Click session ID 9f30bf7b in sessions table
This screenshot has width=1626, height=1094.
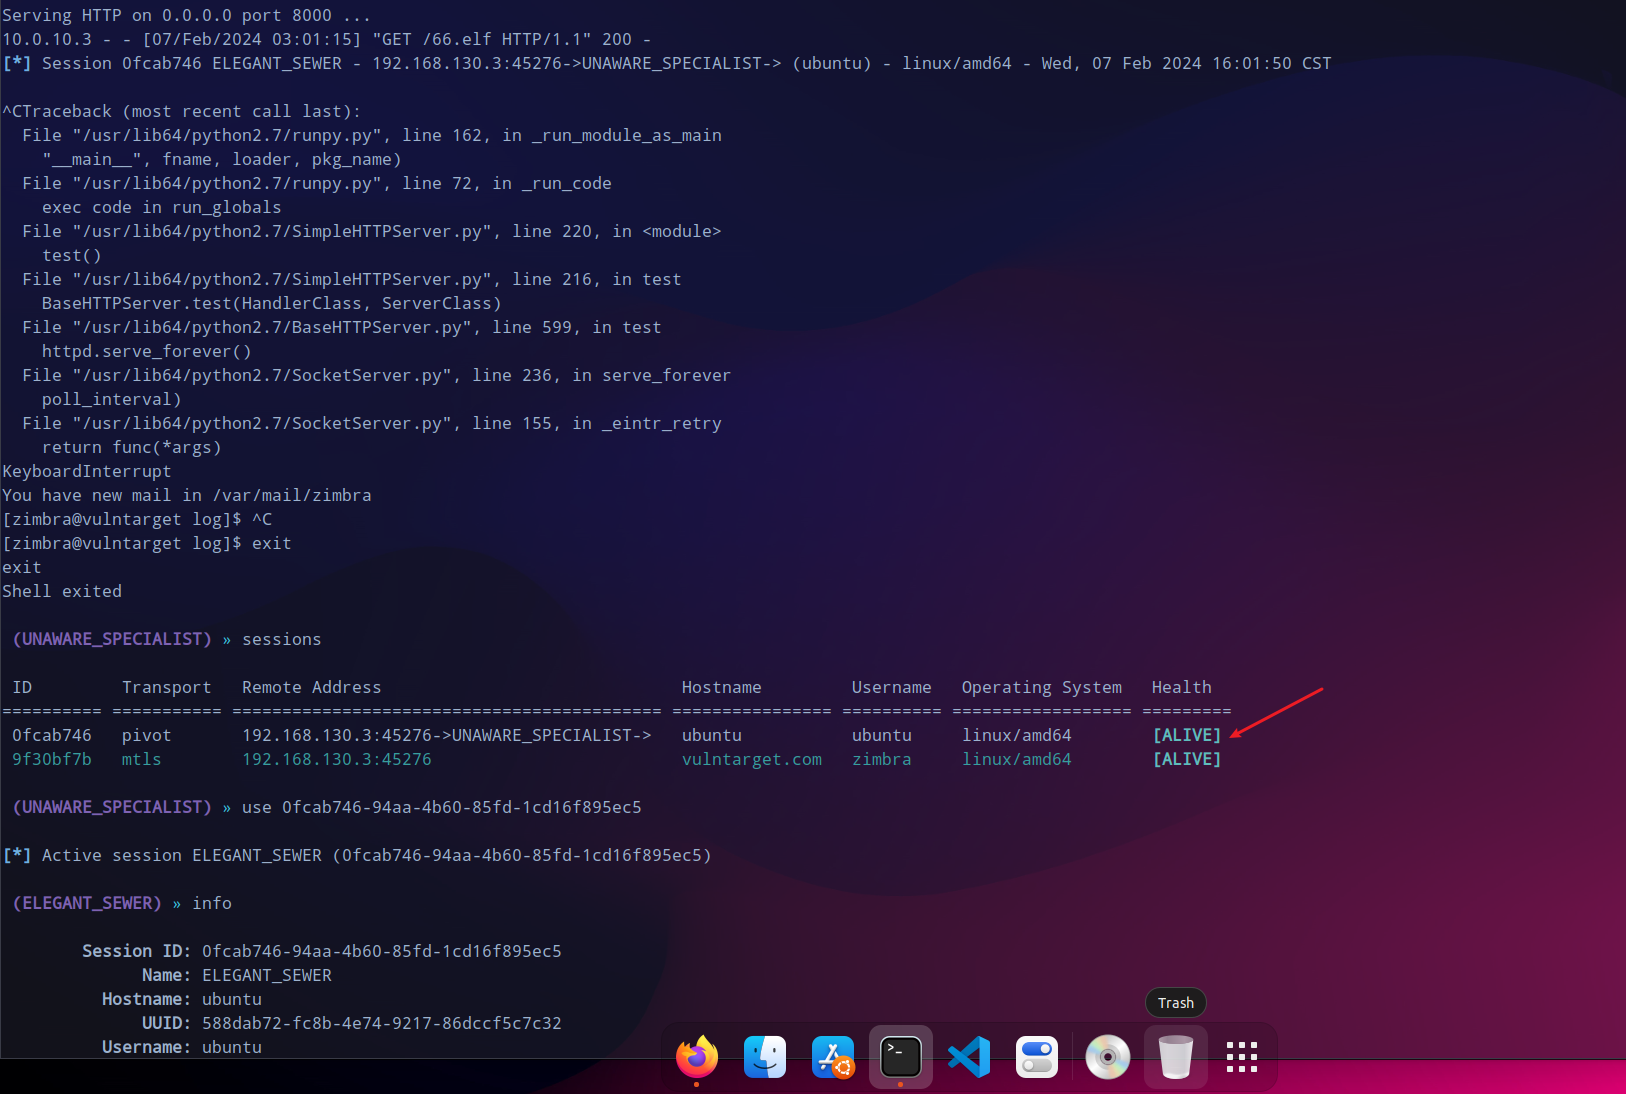pos(52,759)
